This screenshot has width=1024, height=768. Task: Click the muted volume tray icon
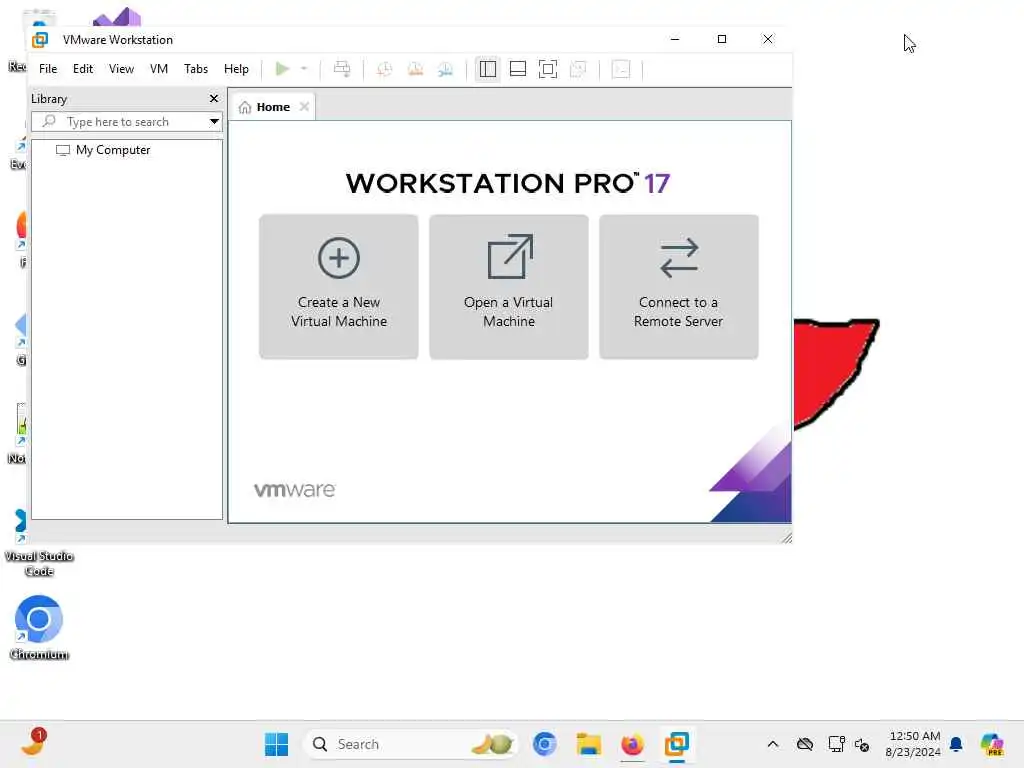tap(861, 744)
